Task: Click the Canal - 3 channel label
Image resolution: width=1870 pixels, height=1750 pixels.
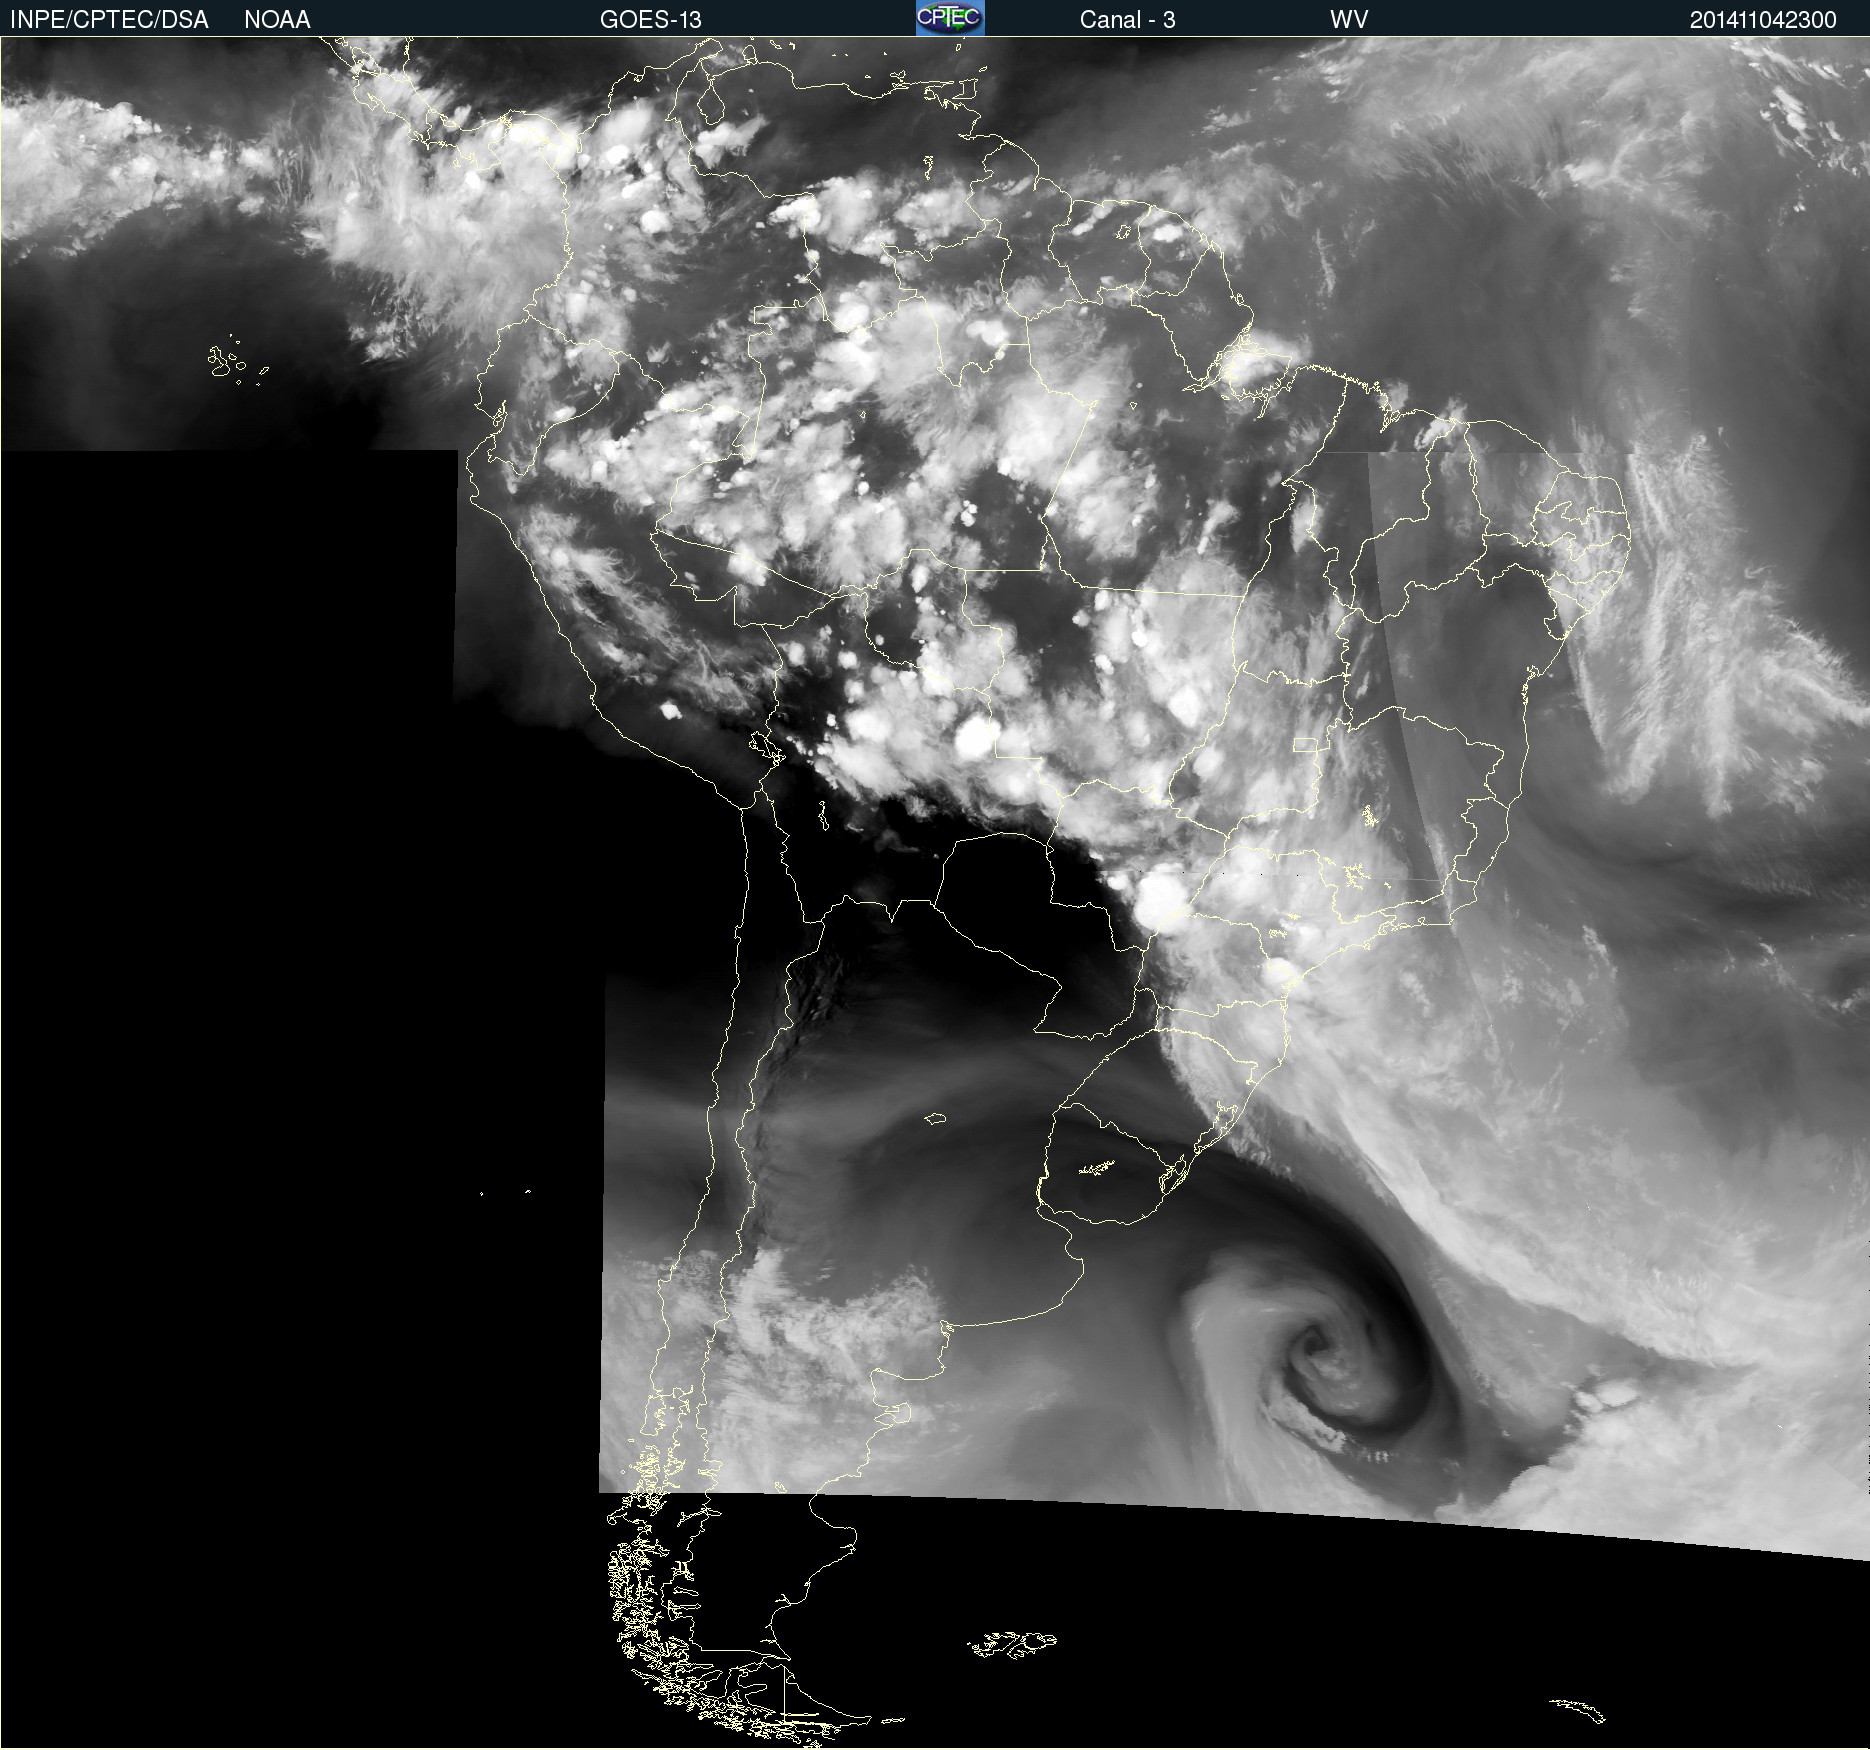Action: point(1127,19)
